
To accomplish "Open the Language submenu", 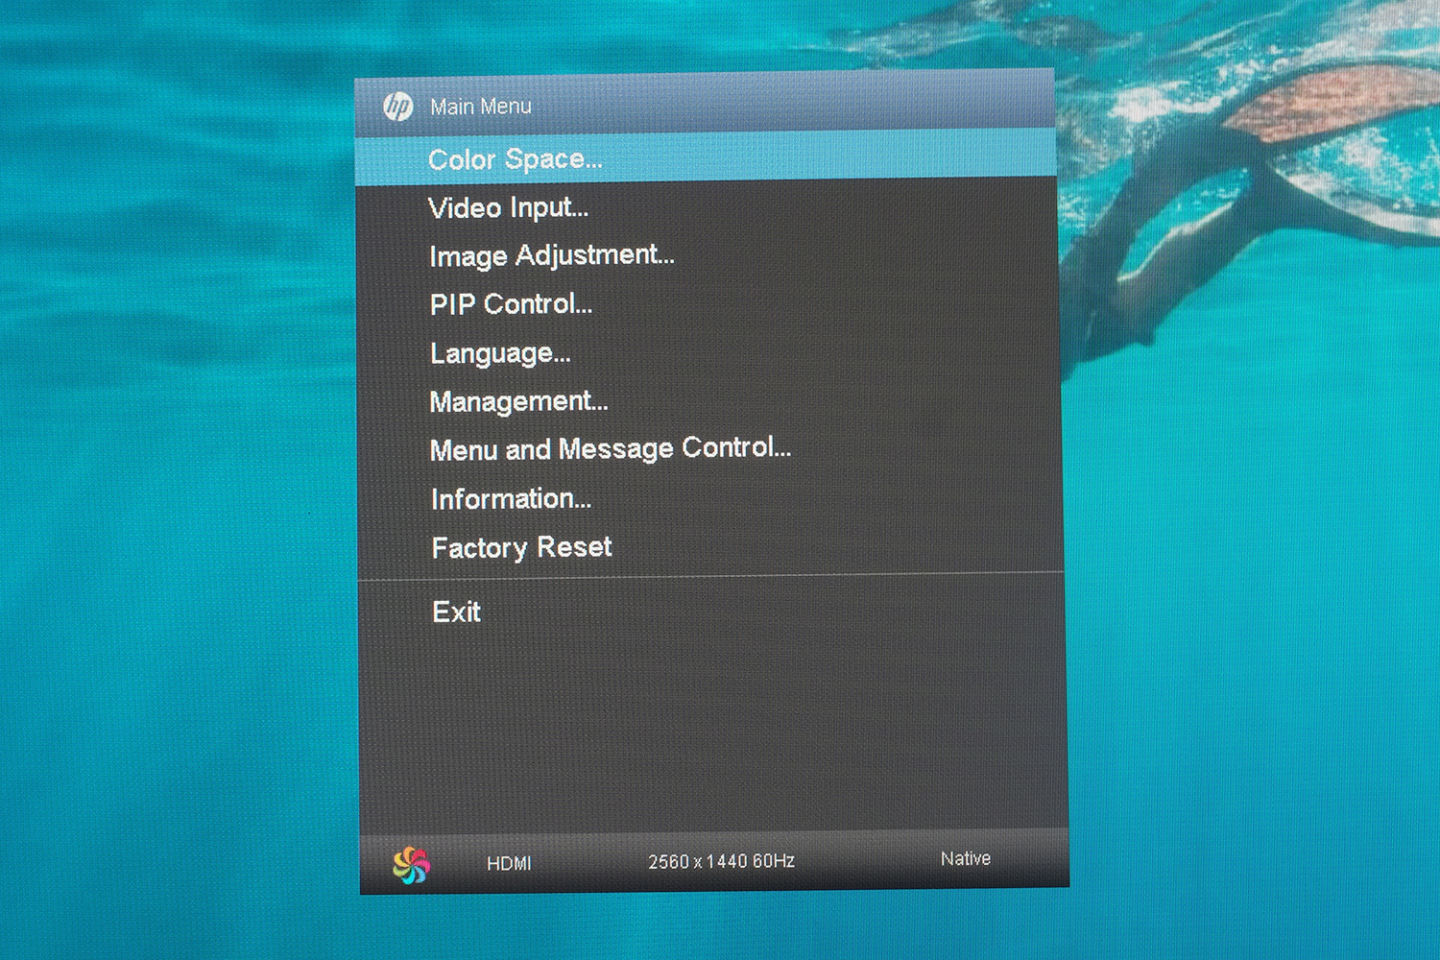I will pos(499,352).
